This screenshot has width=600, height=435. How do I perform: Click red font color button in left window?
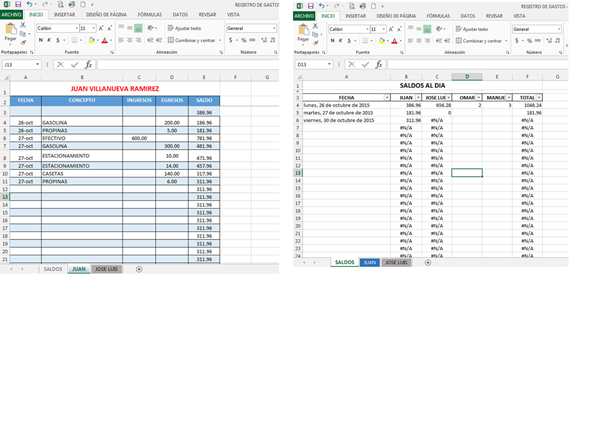pyautogui.click(x=101, y=40)
